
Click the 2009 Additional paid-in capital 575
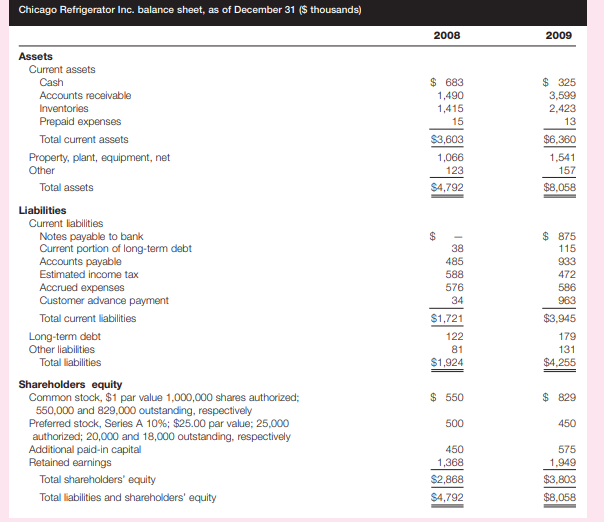click(567, 450)
